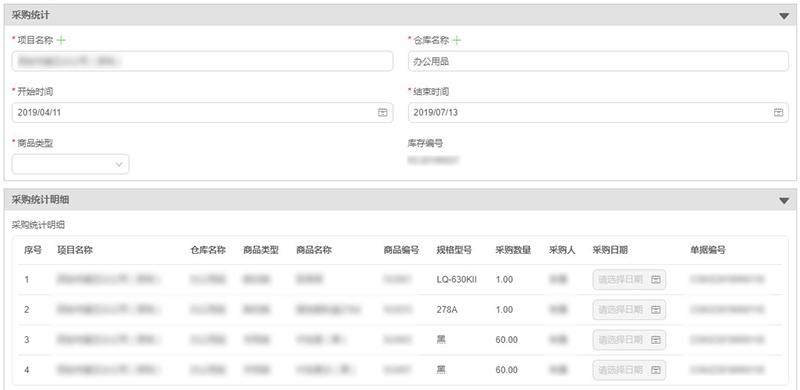
Task: Click the 1.00 quantity in row 1
Action: coord(504,280)
